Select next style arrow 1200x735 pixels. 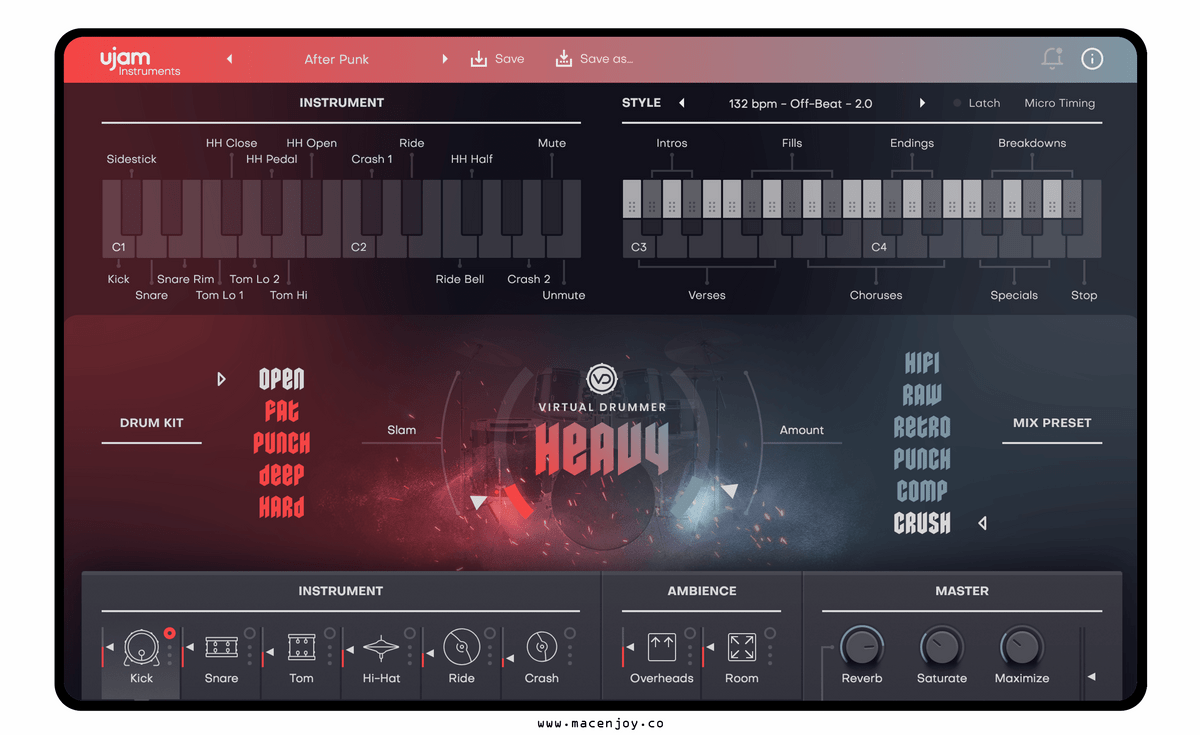click(x=922, y=103)
